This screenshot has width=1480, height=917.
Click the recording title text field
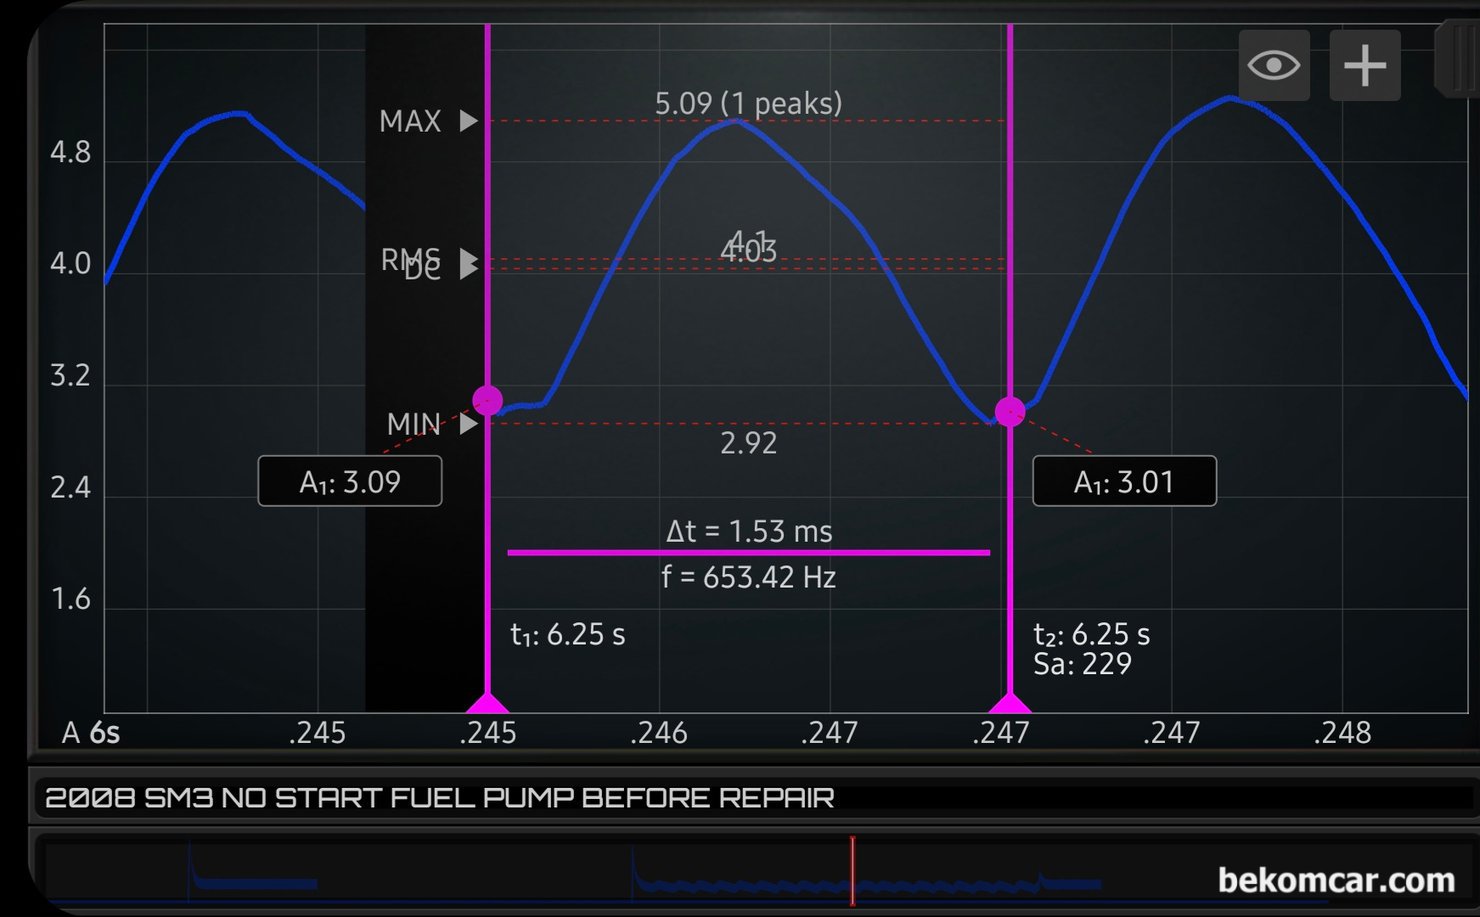(x=440, y=798)
